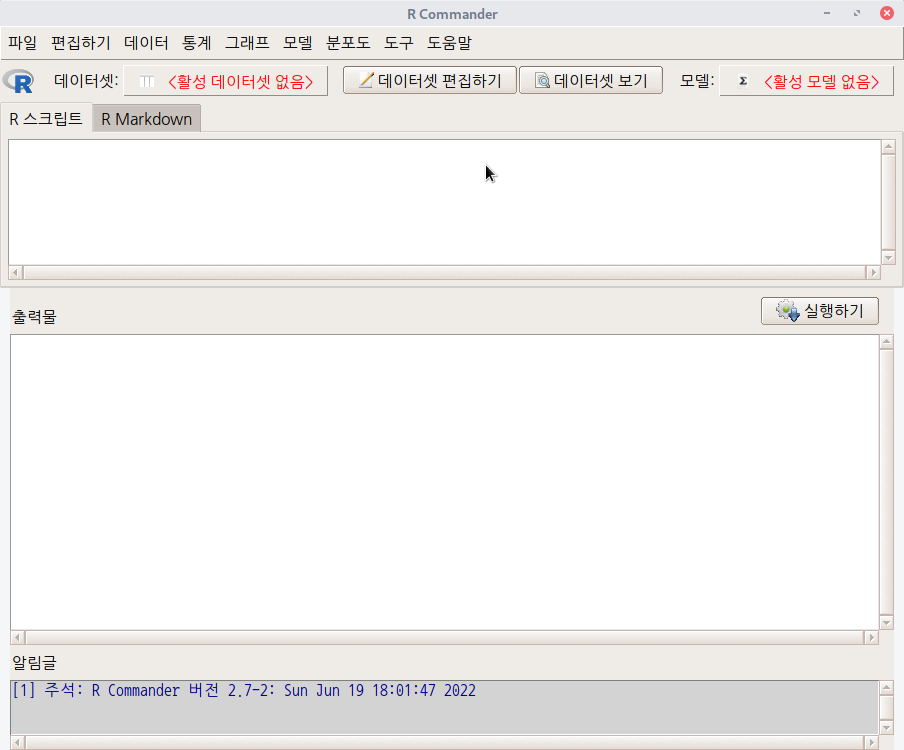
Task: Click the magnifier icon on 데이터셋 보기
Action: pos(543,80)
